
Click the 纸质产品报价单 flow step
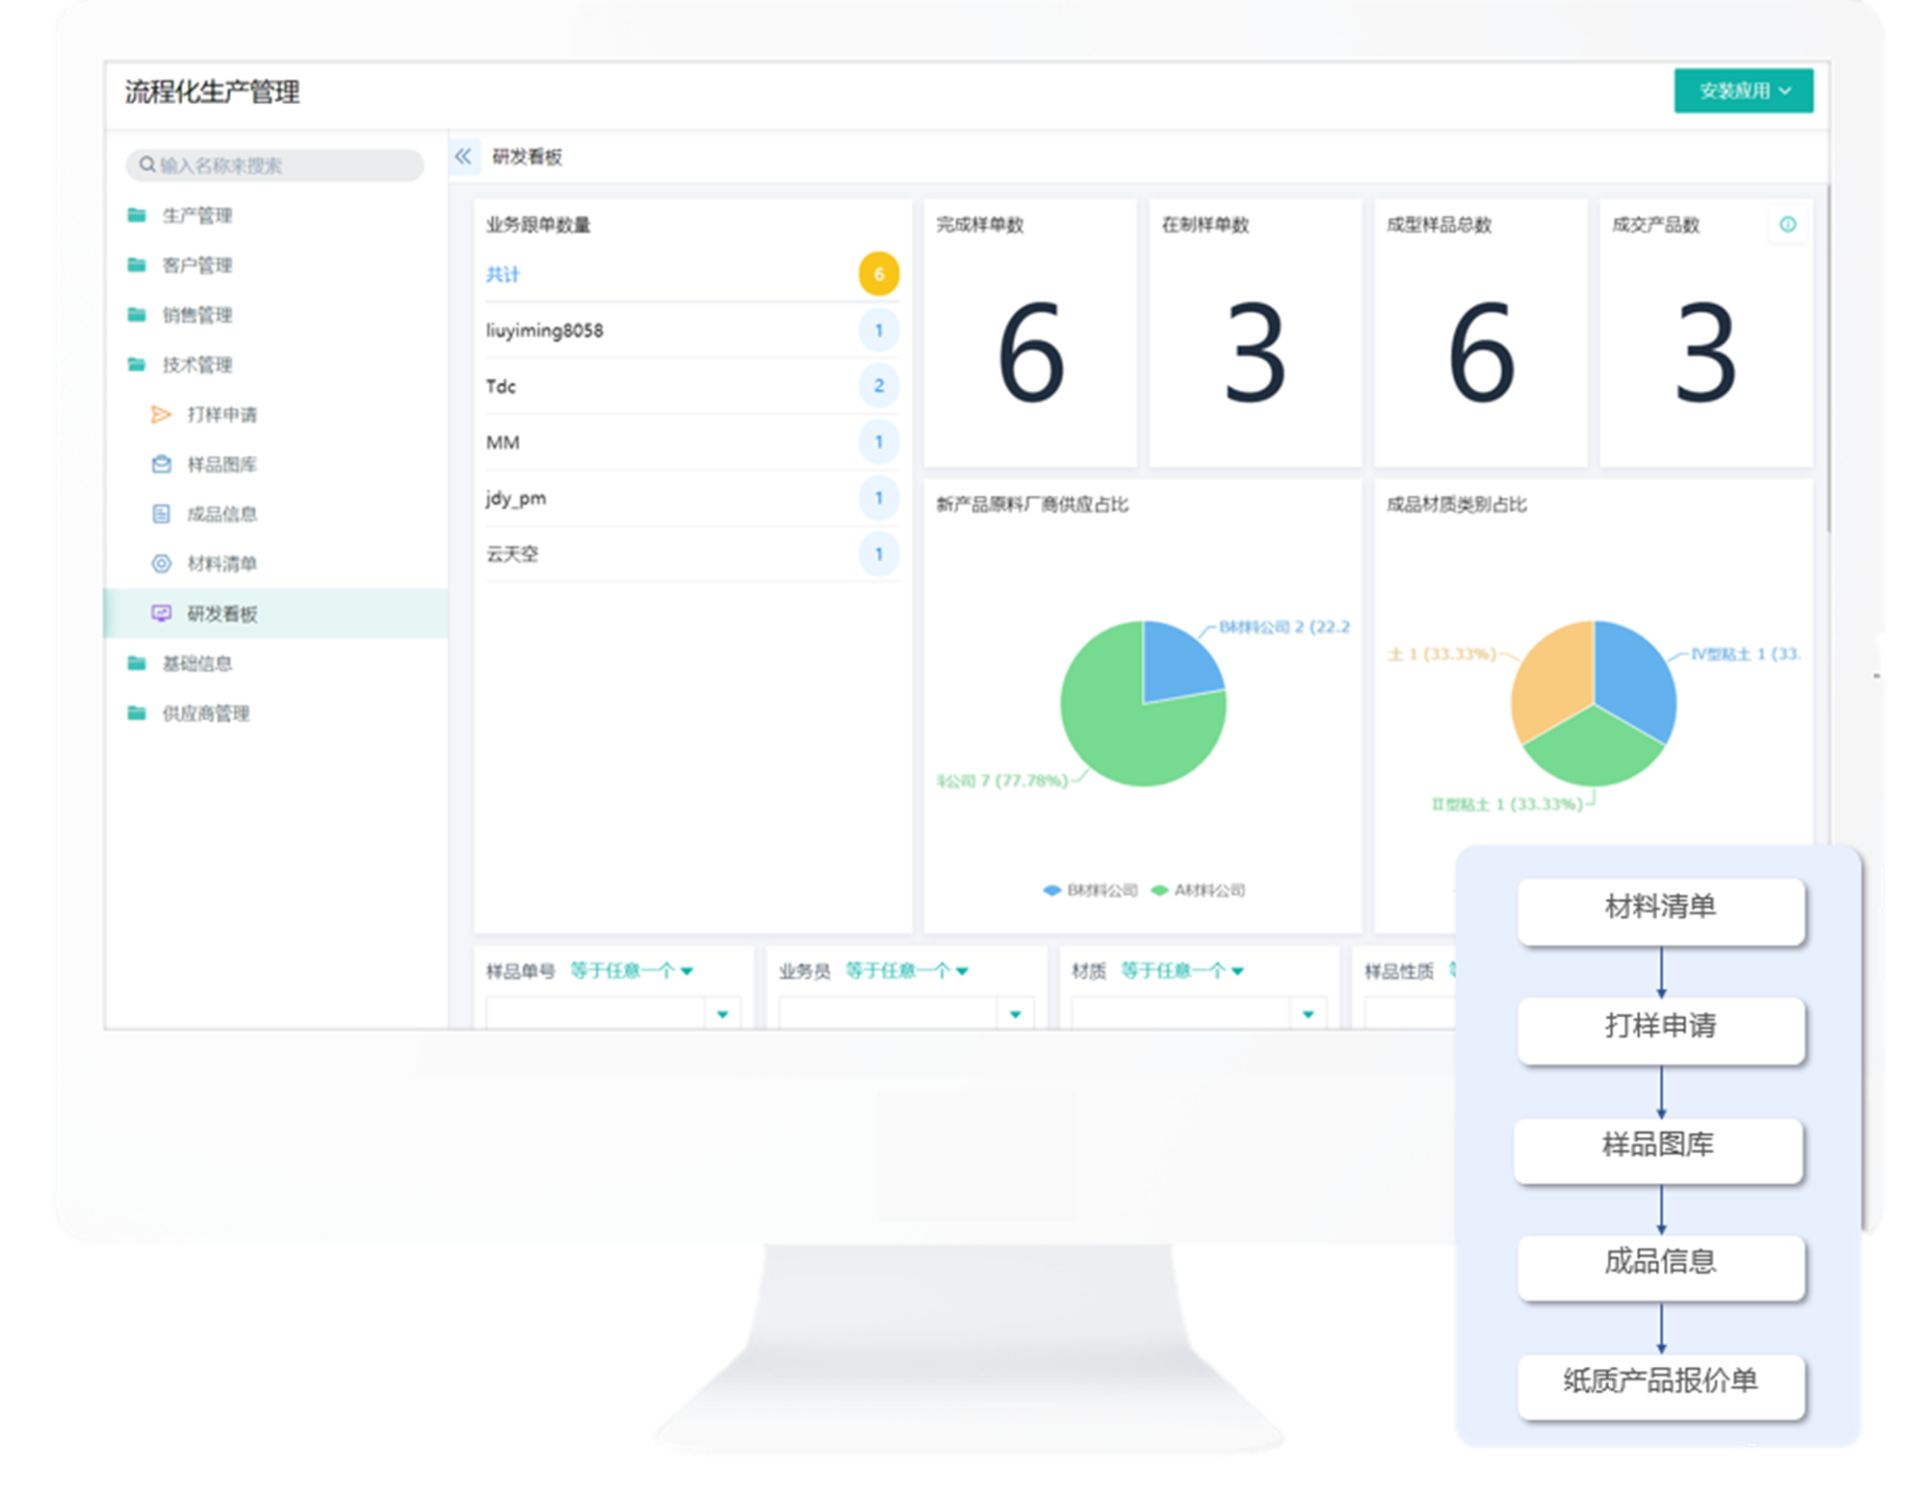[1660, 1382]
